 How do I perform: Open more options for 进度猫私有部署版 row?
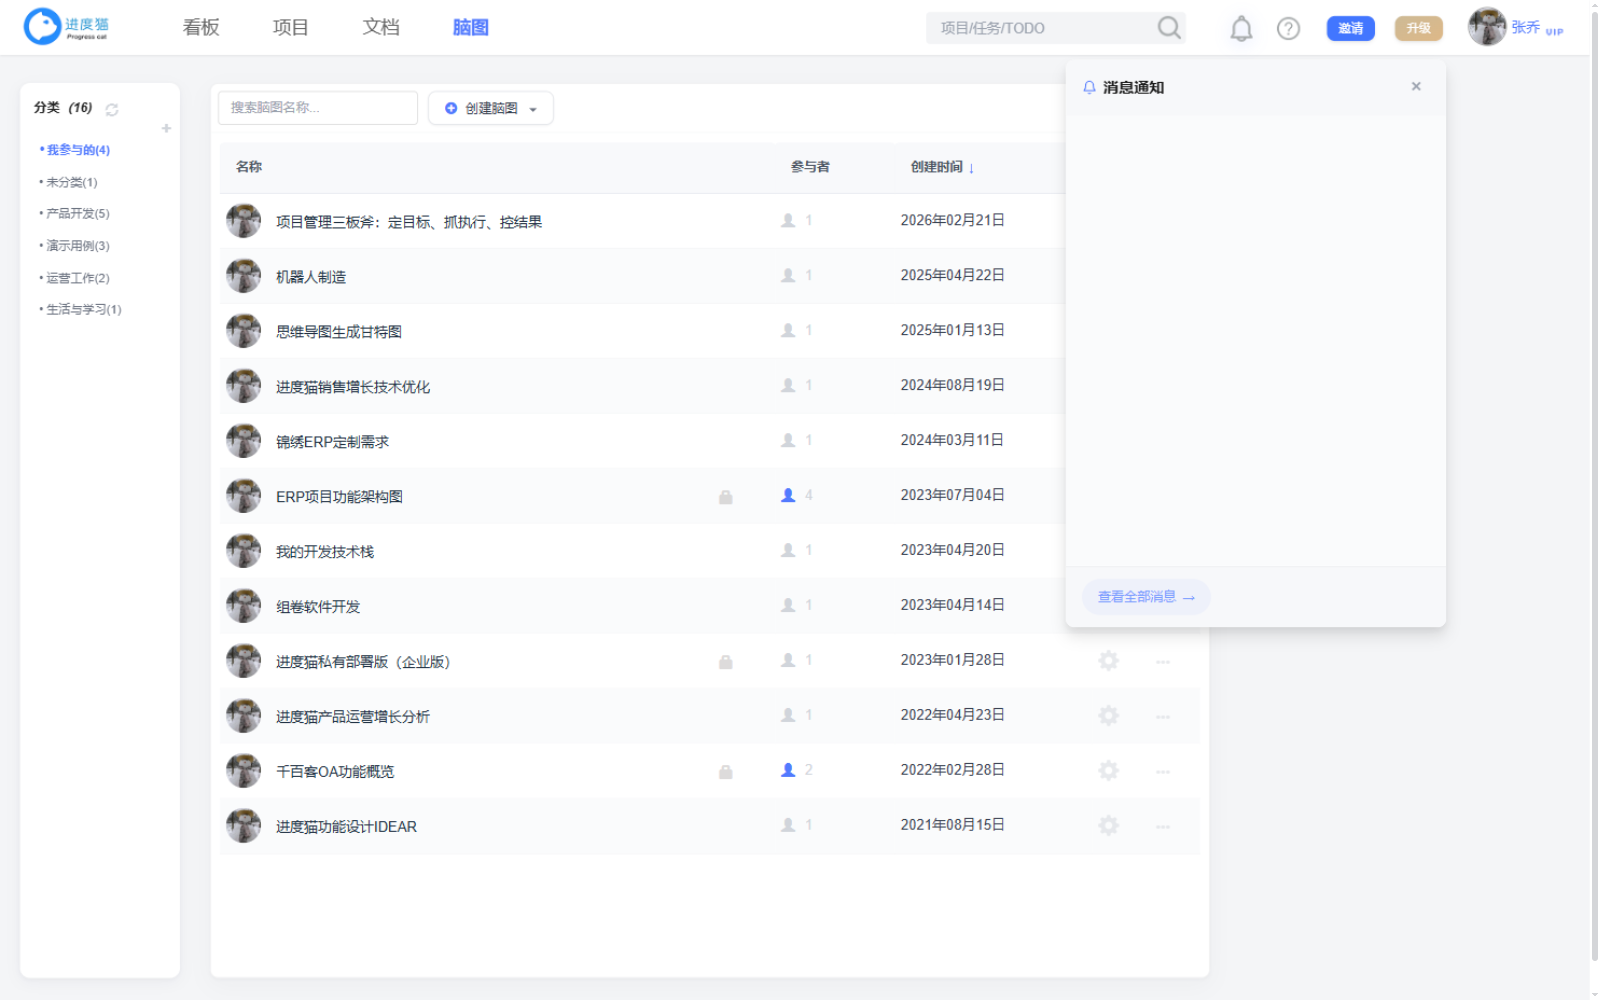pos(1163,662)
